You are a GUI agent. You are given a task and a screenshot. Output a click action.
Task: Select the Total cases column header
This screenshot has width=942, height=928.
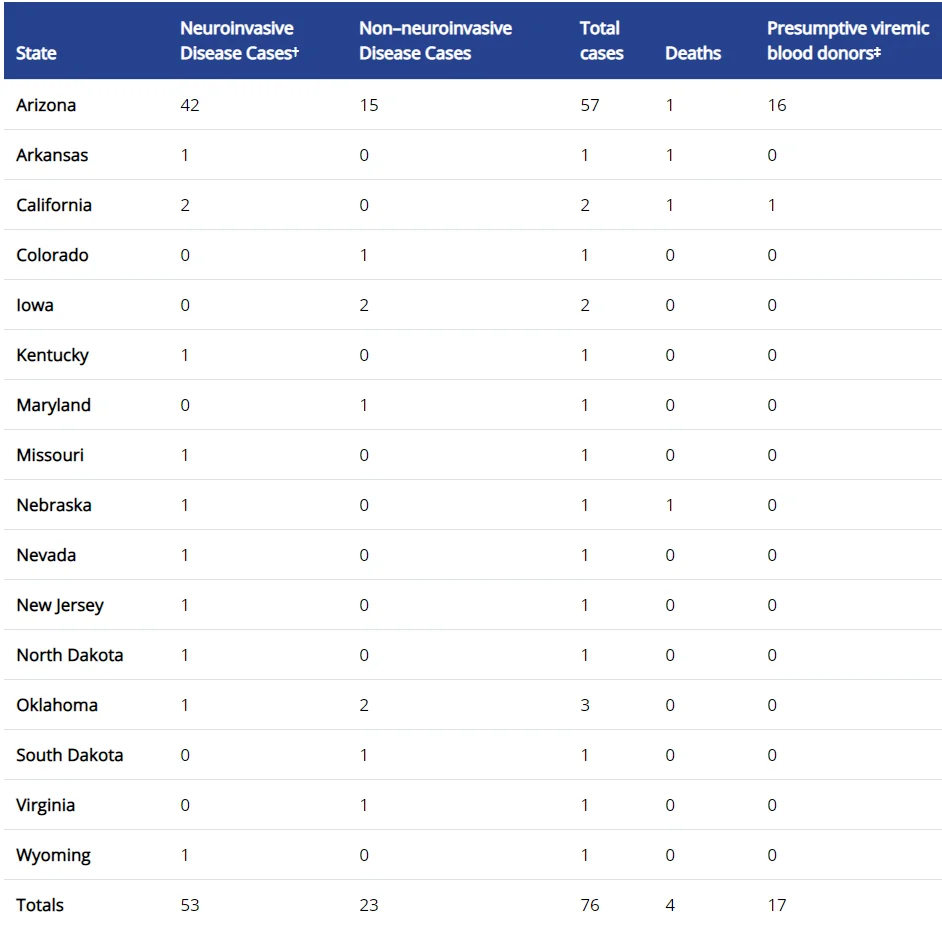point(601,41)
